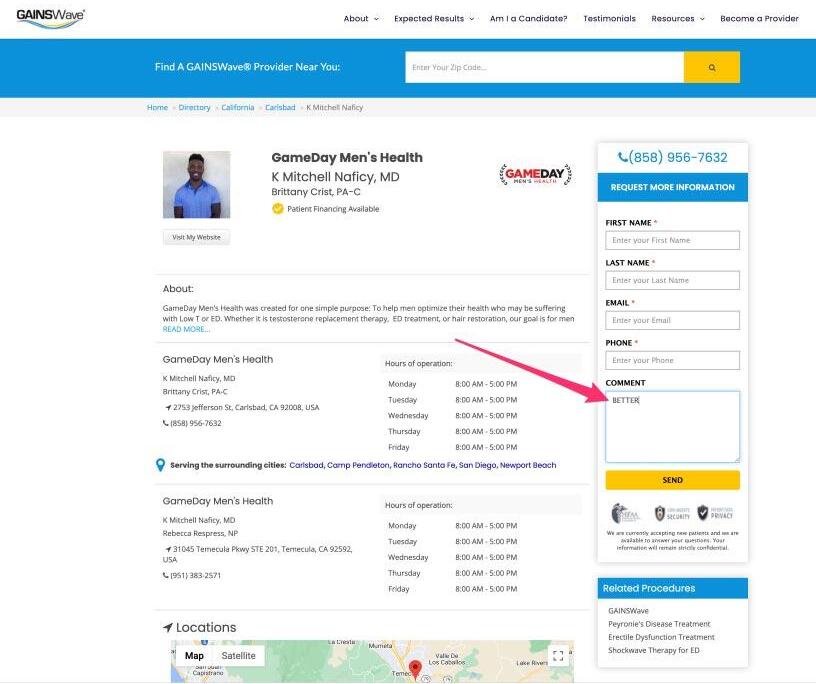
Task: Go to Directory breadcrumb
Action: point(194,107)
